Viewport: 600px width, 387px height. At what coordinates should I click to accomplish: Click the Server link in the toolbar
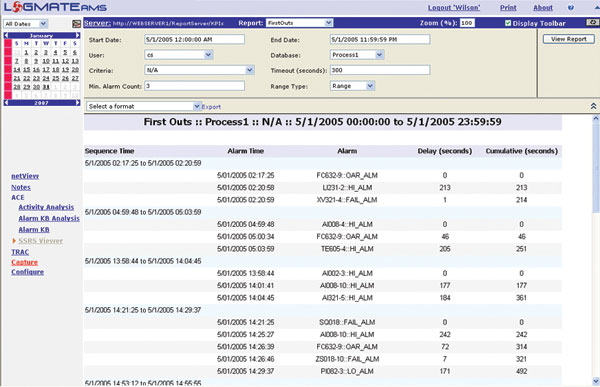(97, 23)
